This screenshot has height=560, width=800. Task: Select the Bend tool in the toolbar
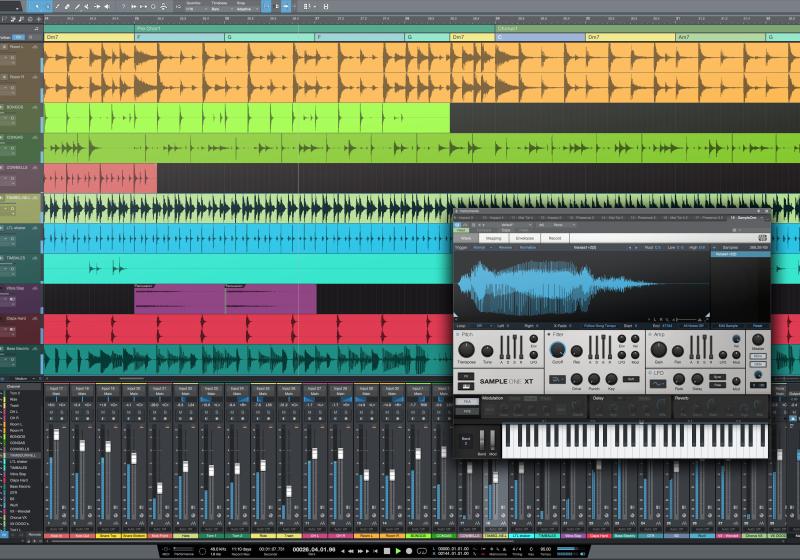tap(96, 7)
